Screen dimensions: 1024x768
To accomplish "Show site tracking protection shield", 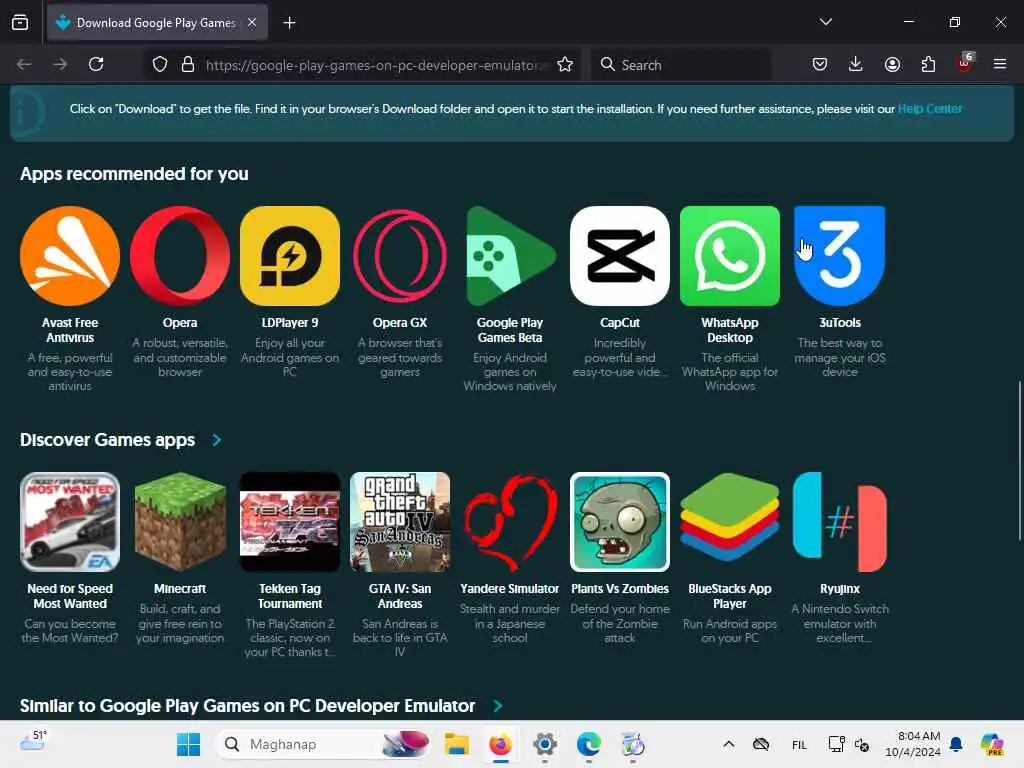I will (160, 64).
